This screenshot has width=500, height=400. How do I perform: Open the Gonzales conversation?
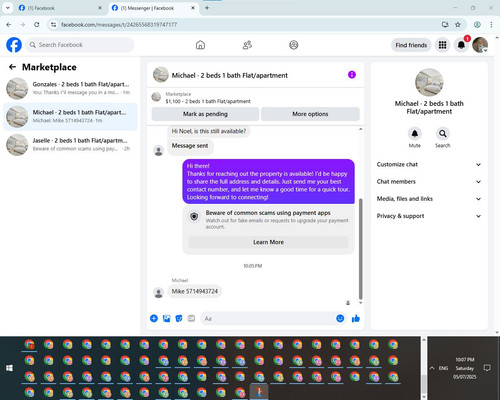pos(70,88)
